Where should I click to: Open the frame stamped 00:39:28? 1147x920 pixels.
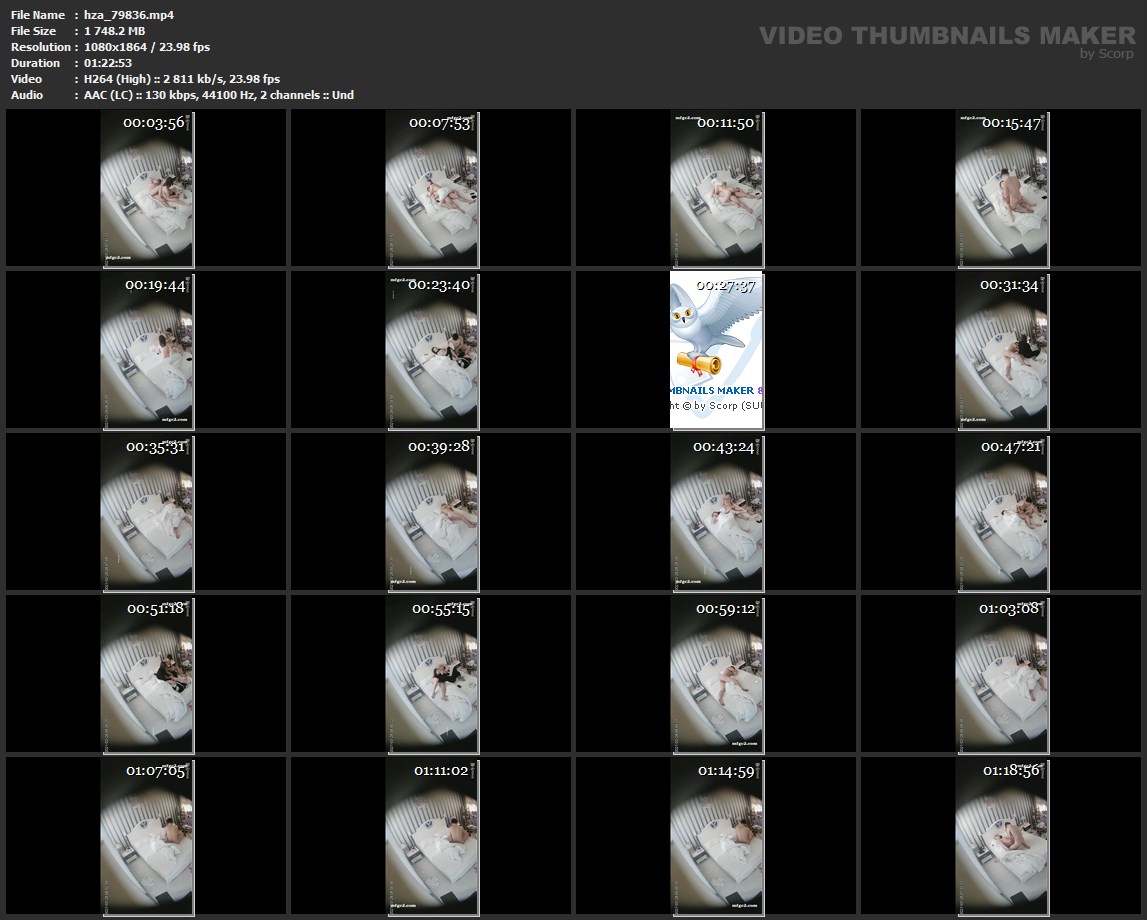(432, 512)
